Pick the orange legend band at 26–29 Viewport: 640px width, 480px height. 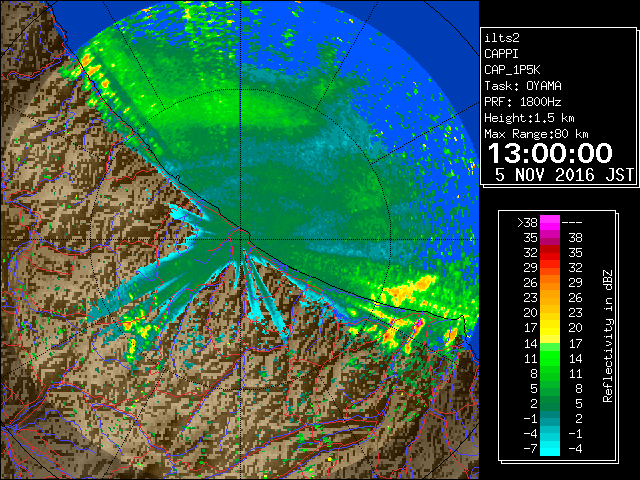(x=550, y=283)
